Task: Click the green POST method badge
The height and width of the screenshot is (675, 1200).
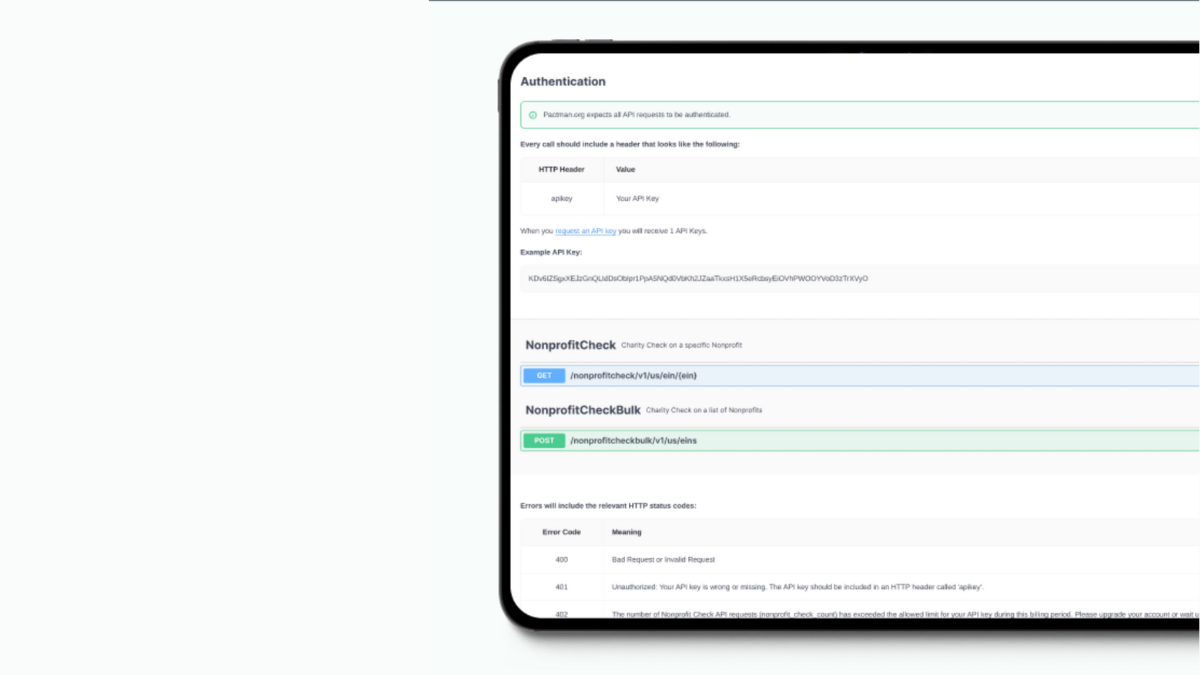Action: (544, 440)
